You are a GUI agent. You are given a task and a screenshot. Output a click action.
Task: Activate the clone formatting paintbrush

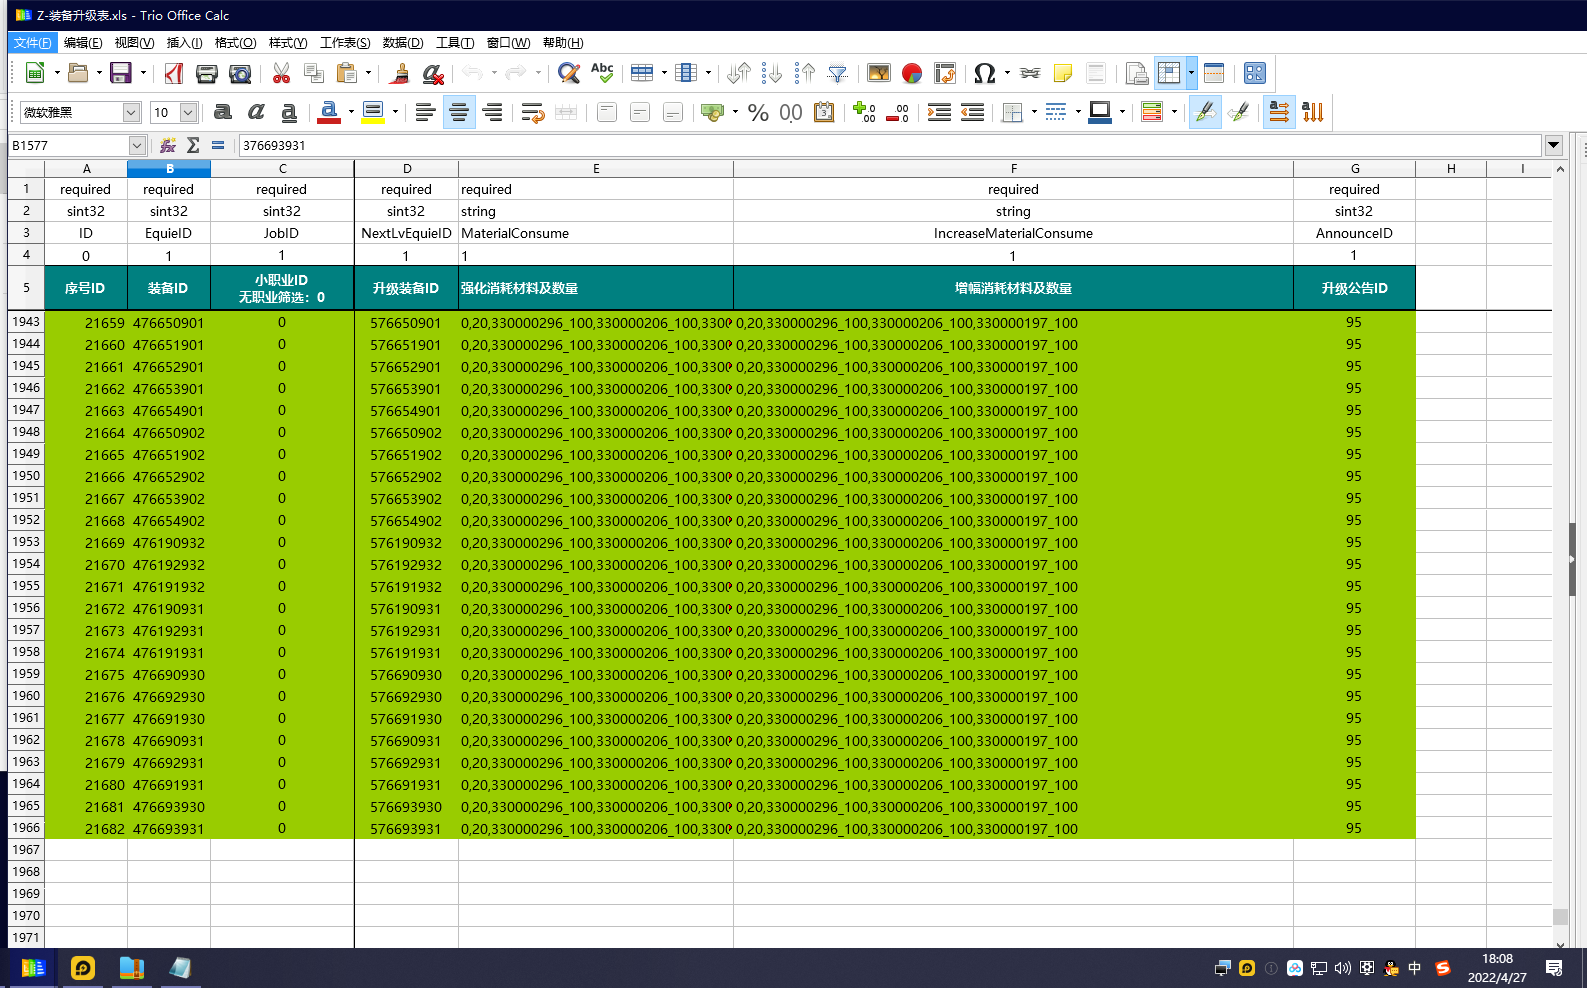tap(400, 73)
